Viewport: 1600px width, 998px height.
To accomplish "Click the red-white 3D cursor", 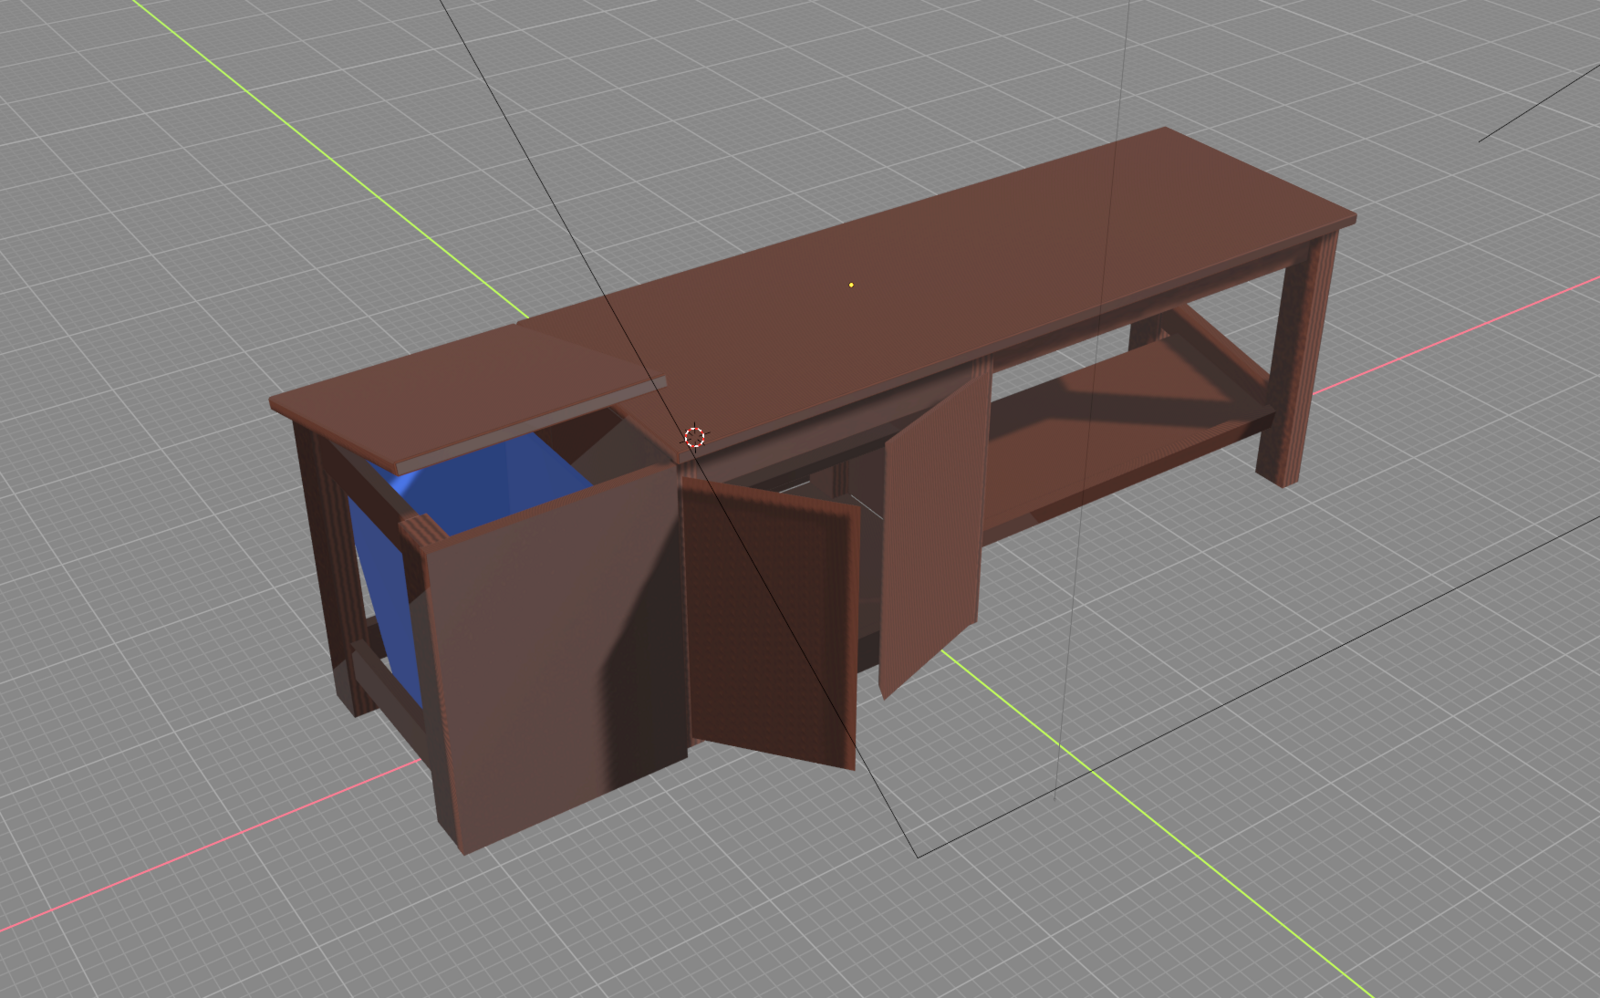I will point(694,437).
